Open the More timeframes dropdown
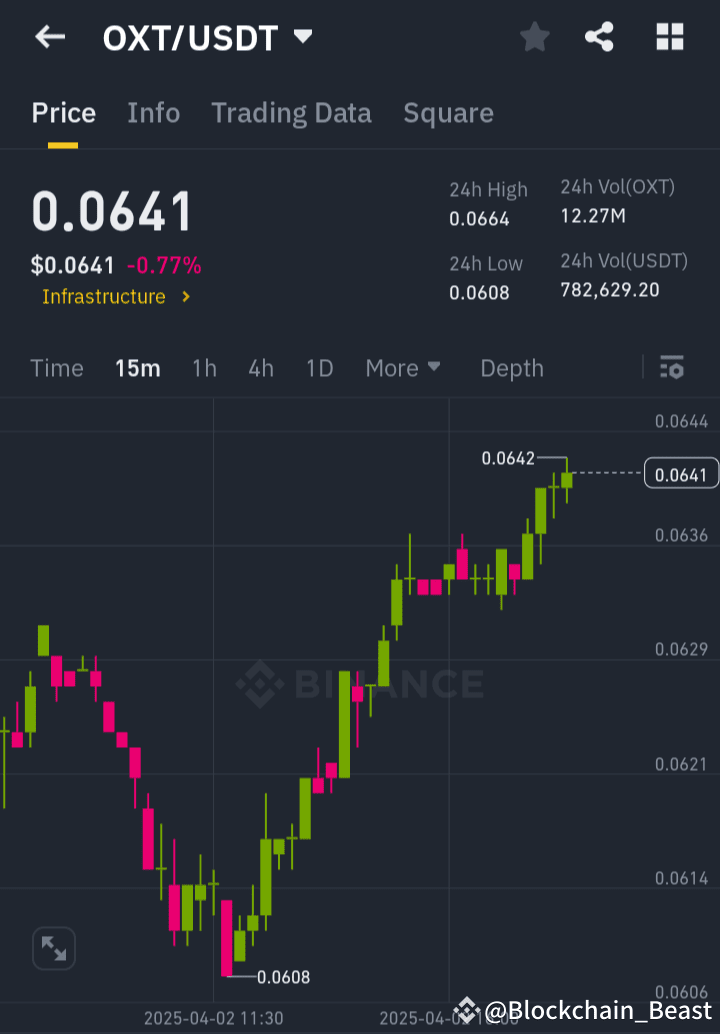 (403, 367)
